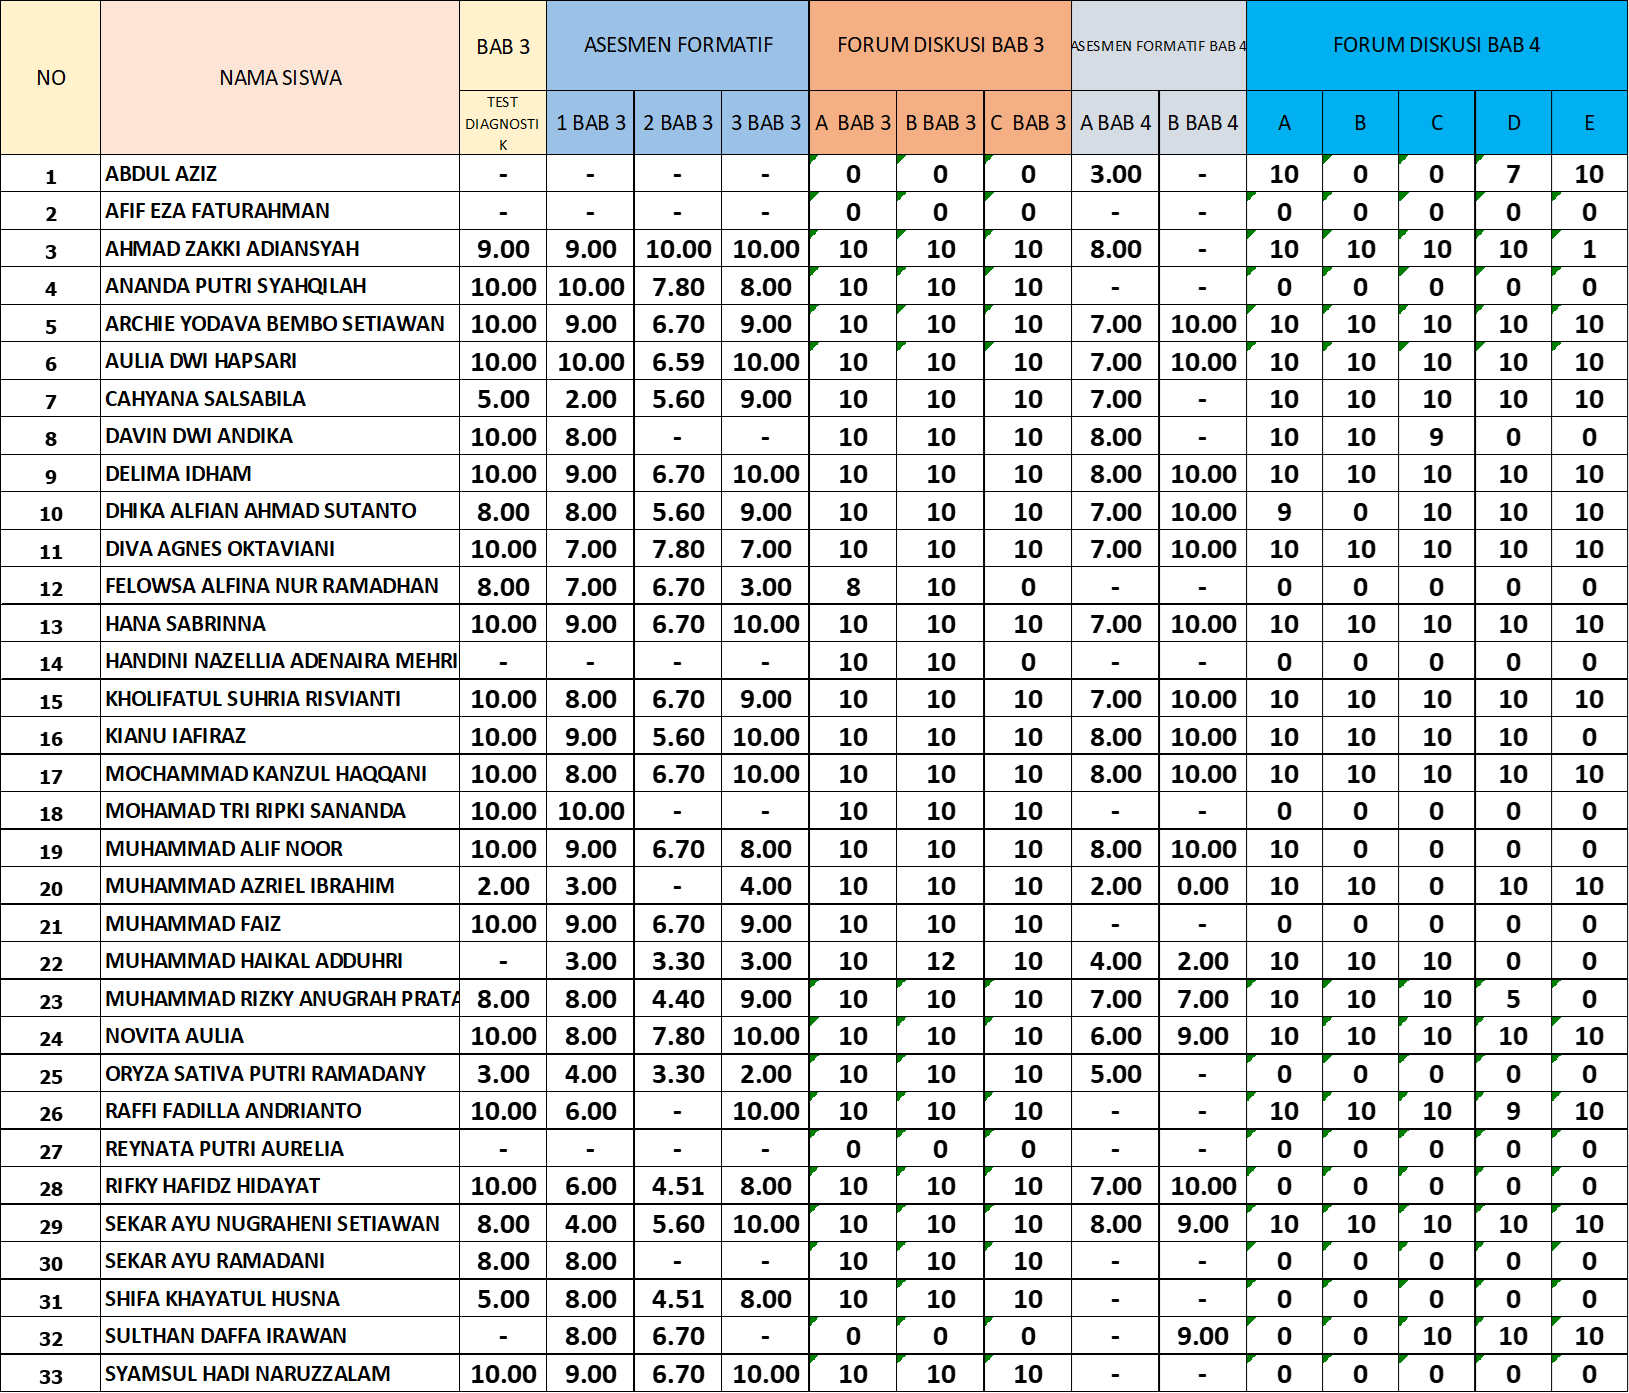The image size is (1629, 1393).
Task: Click the NOVITA AULIA name cell
Action: click(280, 1036)
